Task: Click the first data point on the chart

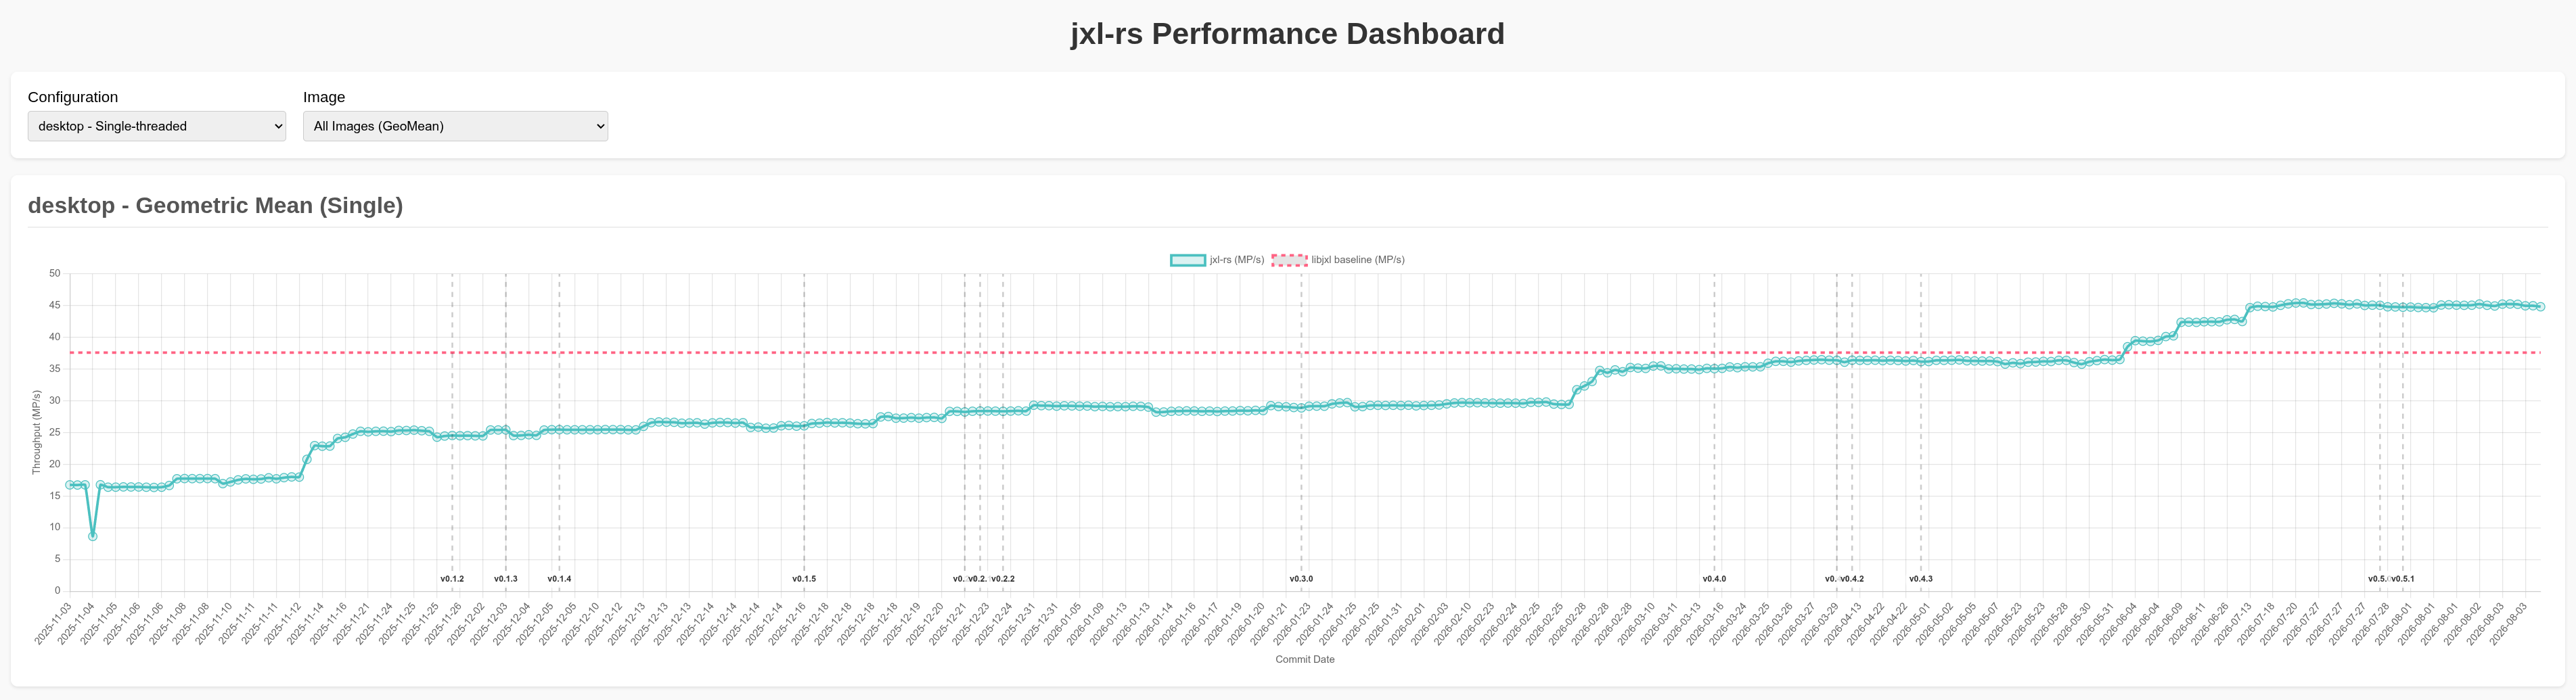Action: tap(70, 485)
